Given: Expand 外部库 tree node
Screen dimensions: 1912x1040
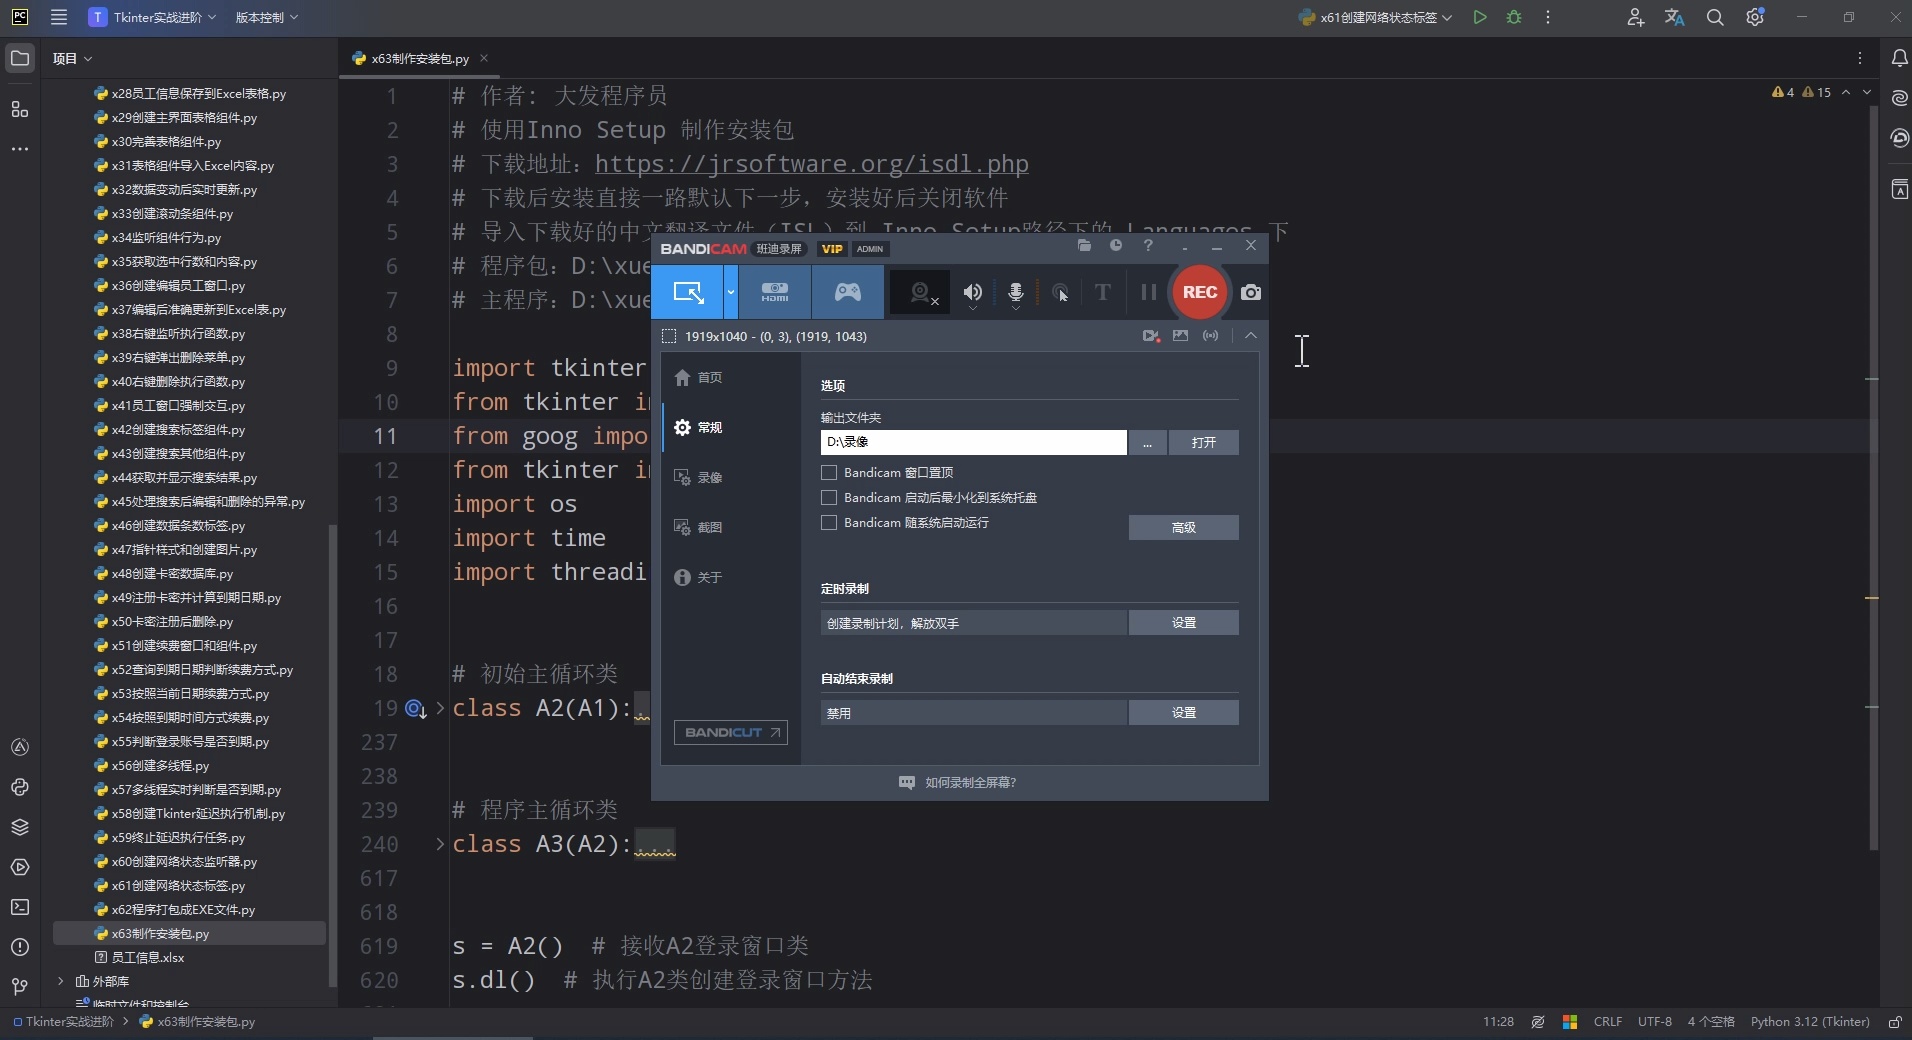Looking at the screenshot, I should (x=61, y=981).
